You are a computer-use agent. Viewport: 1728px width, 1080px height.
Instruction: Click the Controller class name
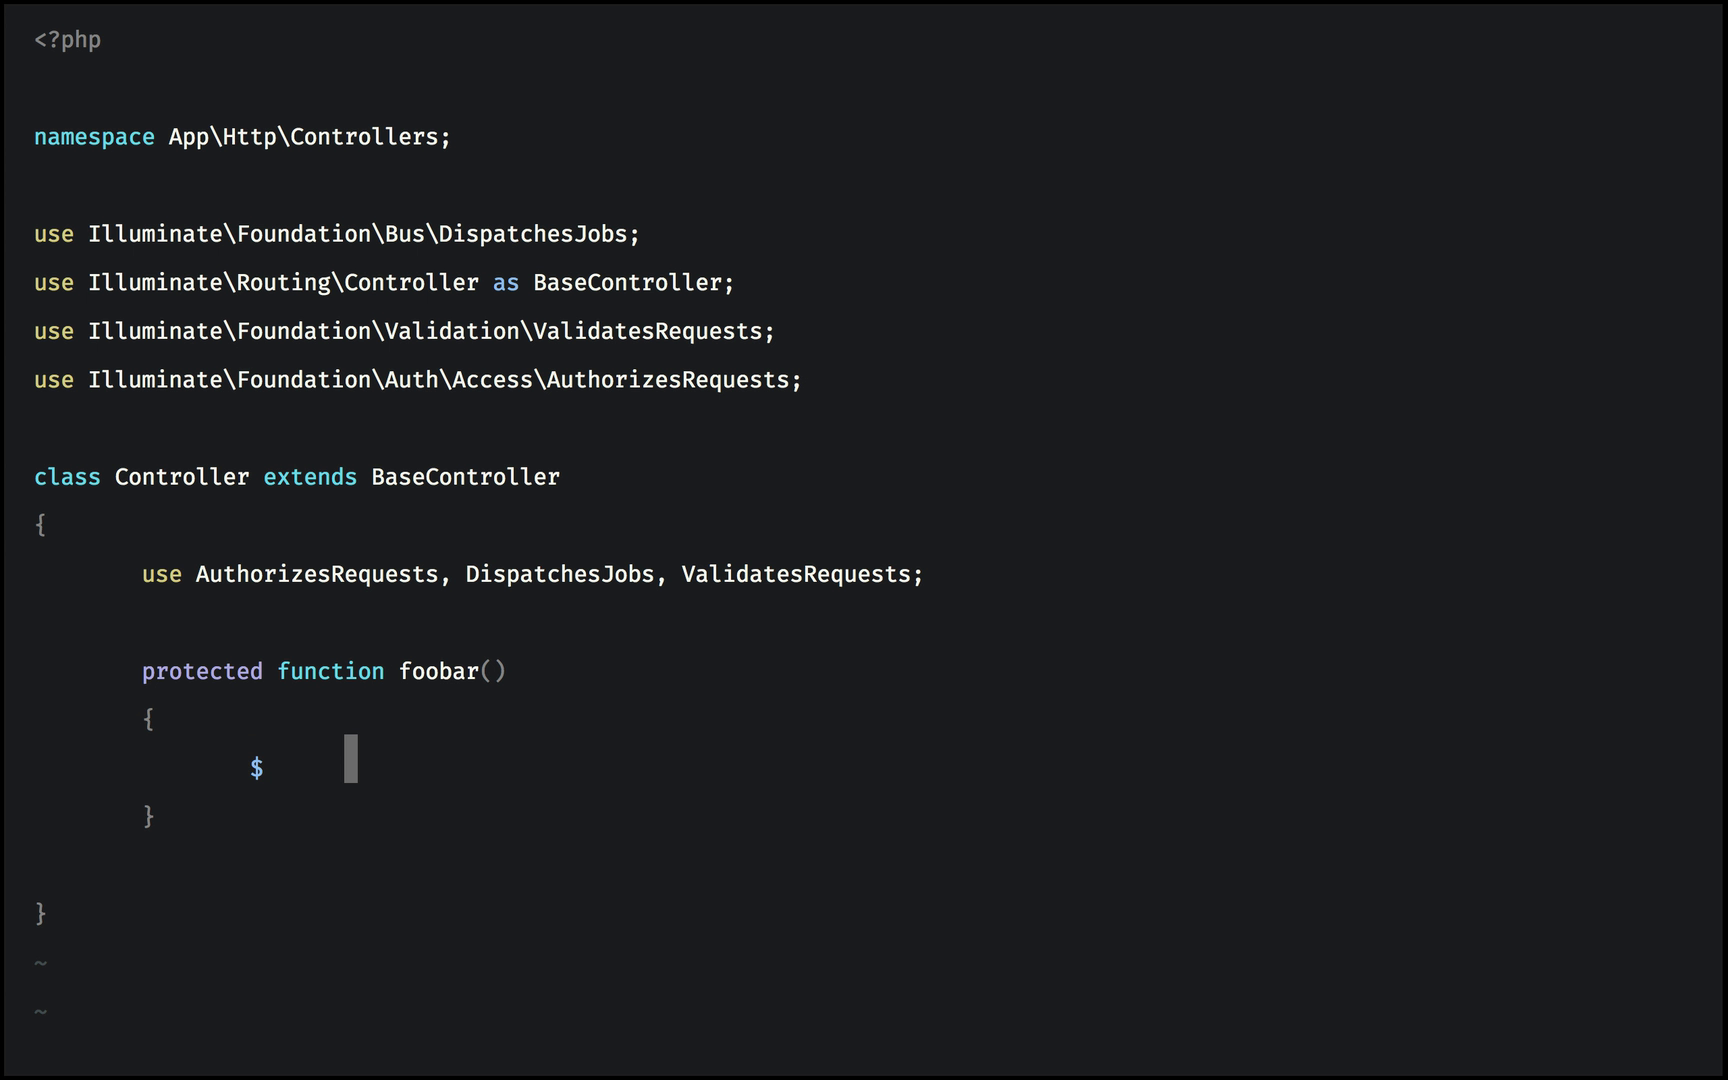click(x=182, y=477)
